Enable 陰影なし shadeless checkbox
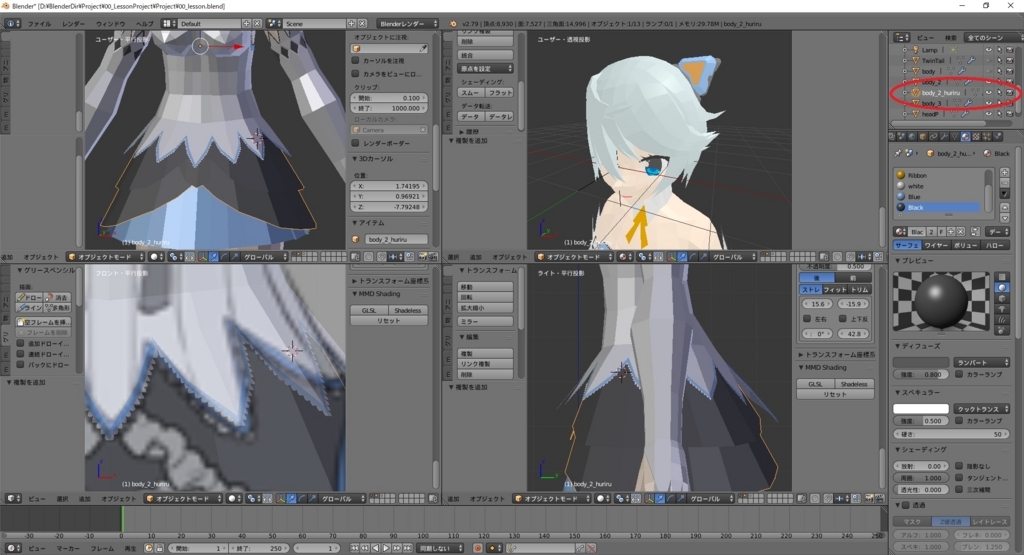 [x=959, y=466]
